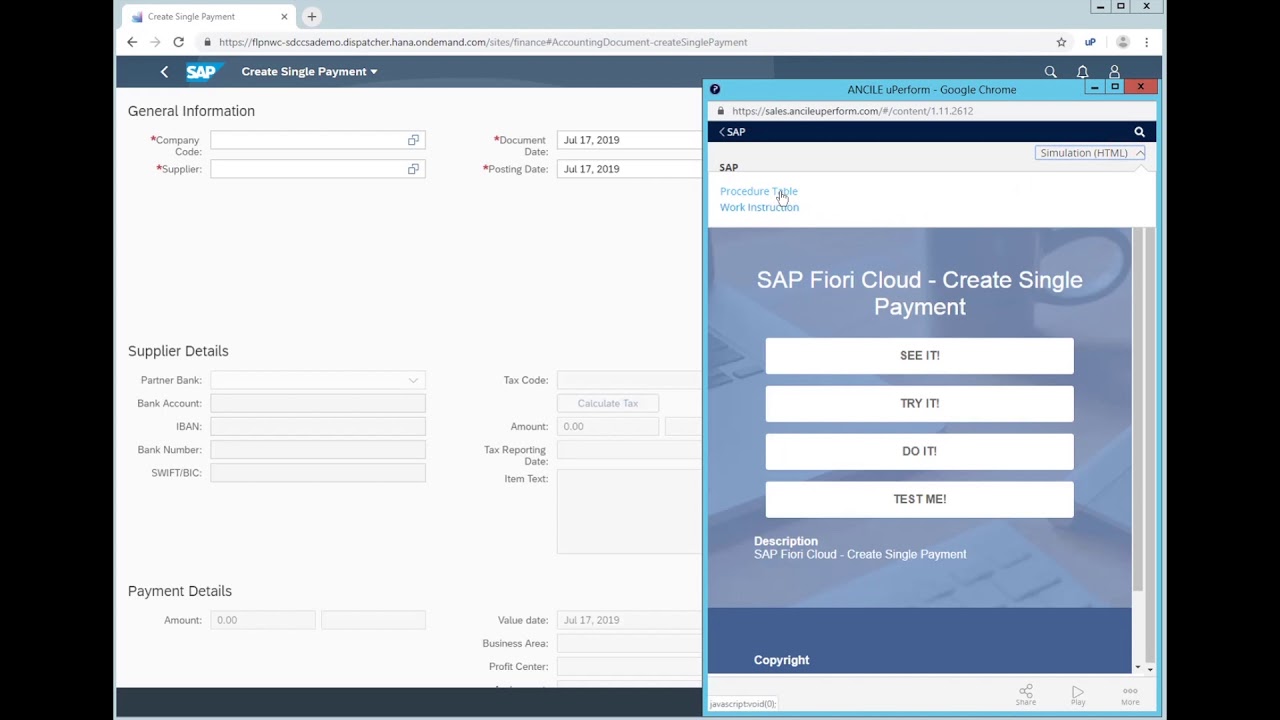Screen dimensions: 1280x720
Task: Click the browser back arrow
Action: 132,42
